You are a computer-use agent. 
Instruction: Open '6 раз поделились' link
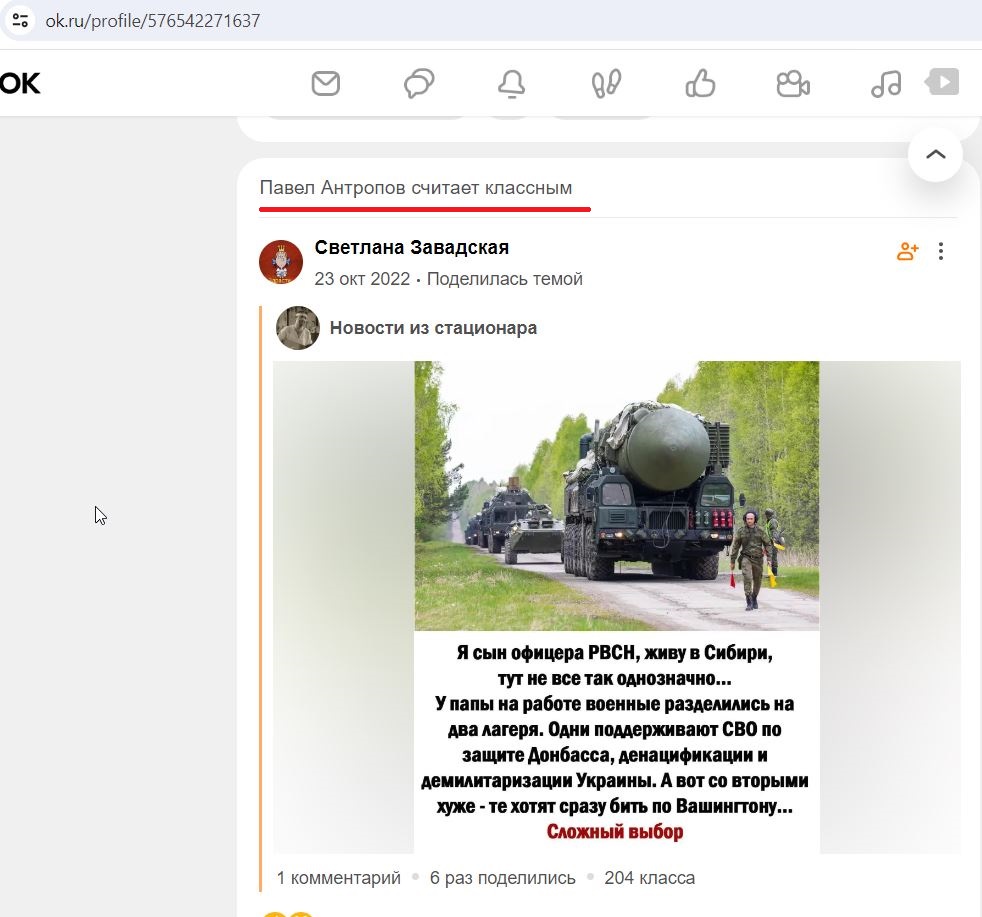click(x=502, y=878)
